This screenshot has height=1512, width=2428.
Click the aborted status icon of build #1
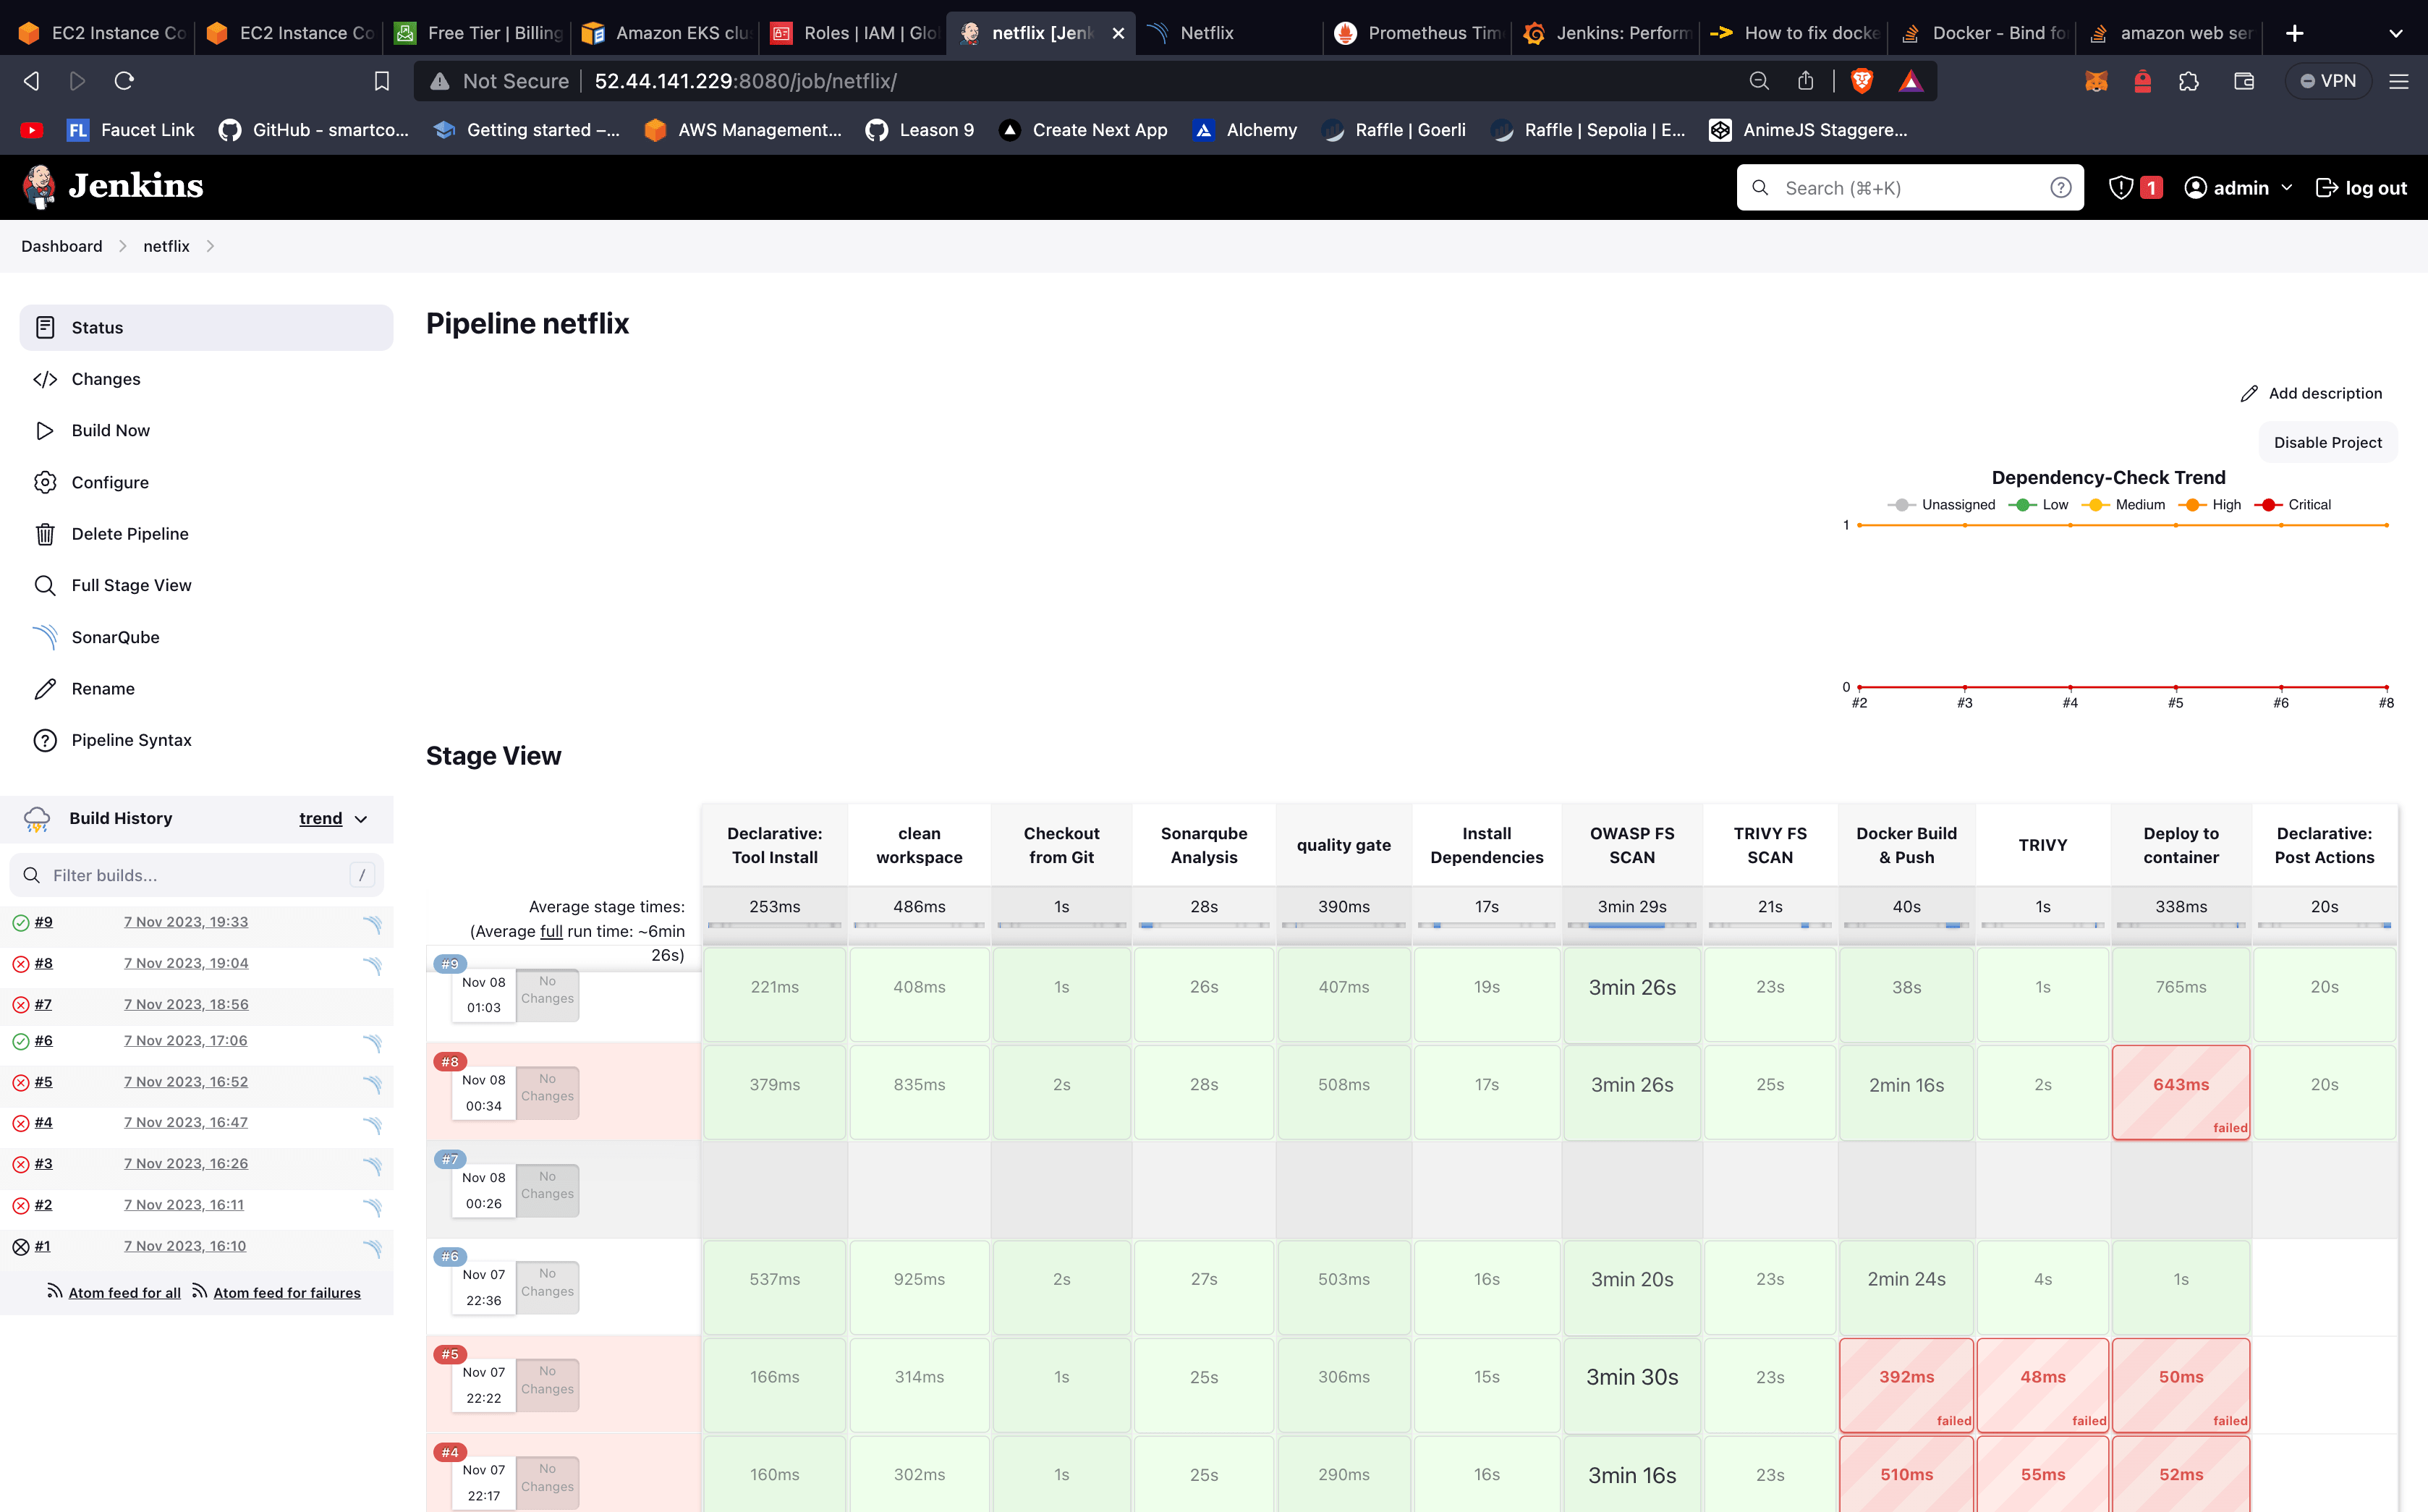coord(20,1247)
